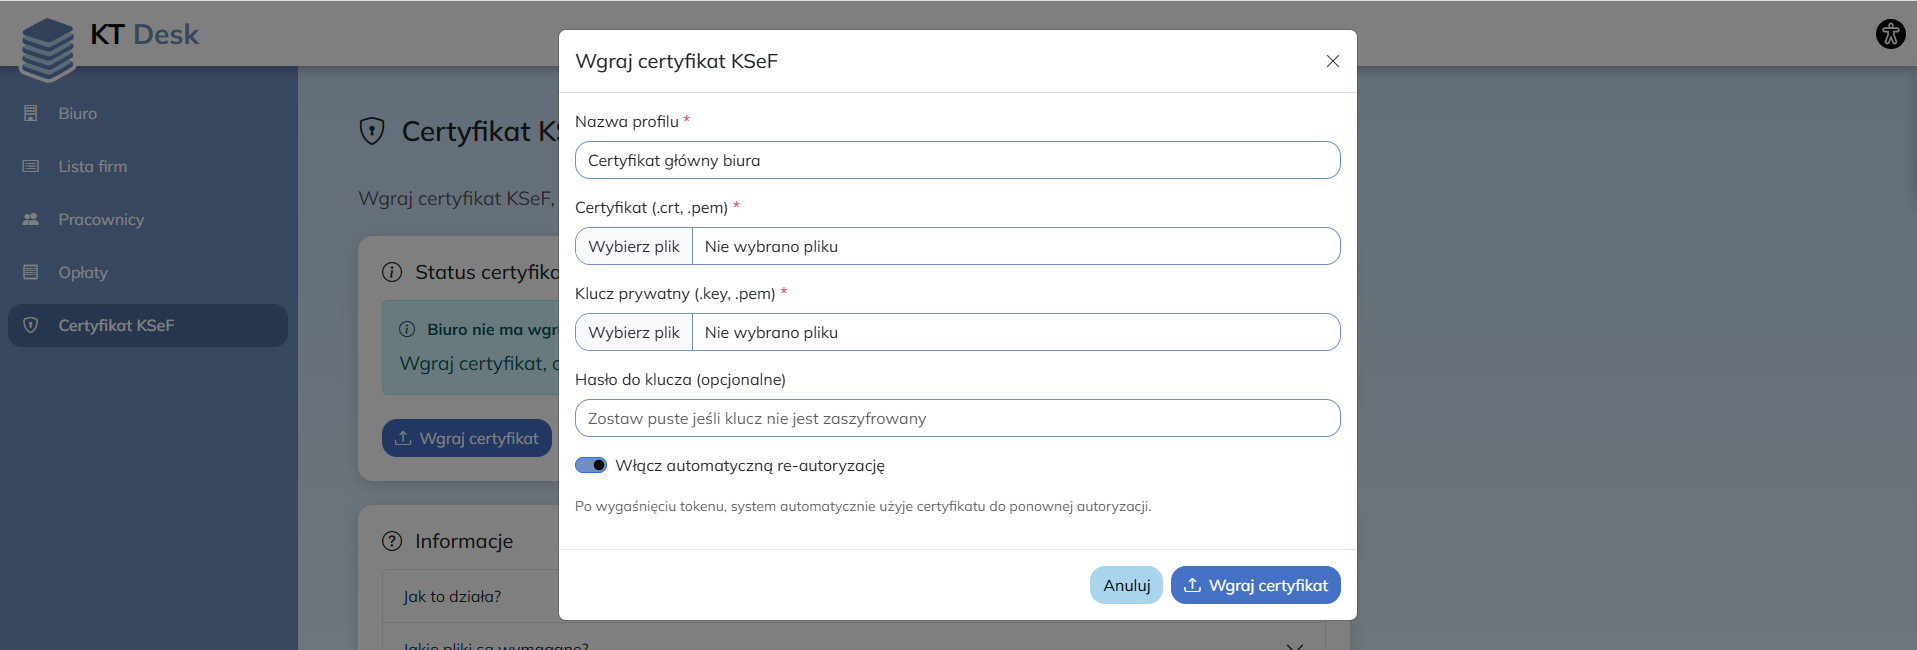Choose file for Certyfikat (.crt, .pem)
1917x650 pixels.
(634, 246)
